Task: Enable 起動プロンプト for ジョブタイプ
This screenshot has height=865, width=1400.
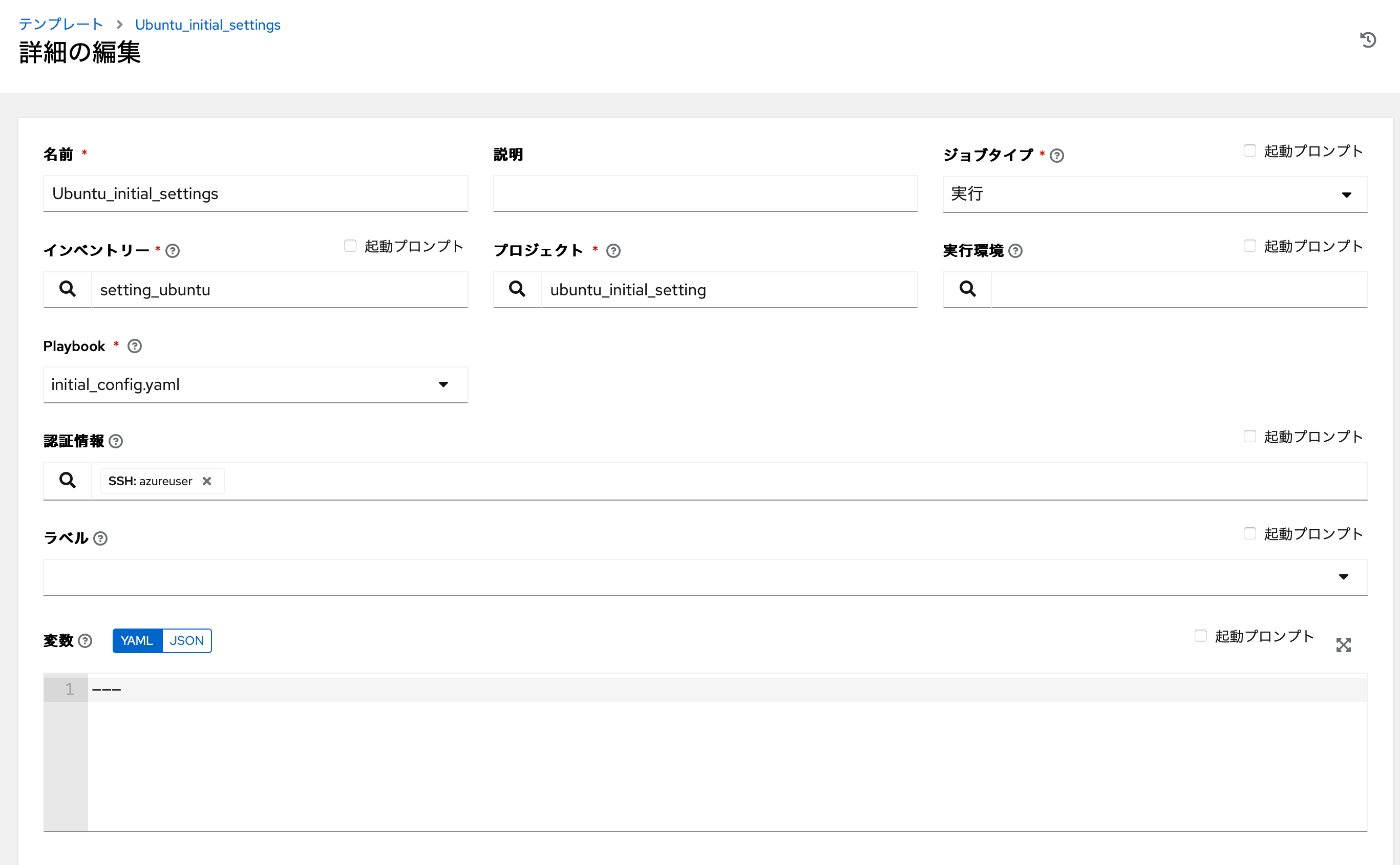Action: 1250,151
